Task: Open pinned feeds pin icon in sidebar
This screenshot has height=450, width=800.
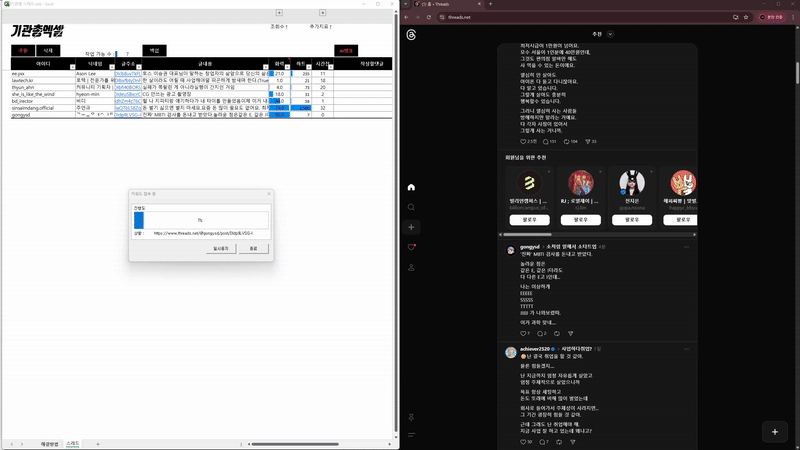Action: coord(411,417)
